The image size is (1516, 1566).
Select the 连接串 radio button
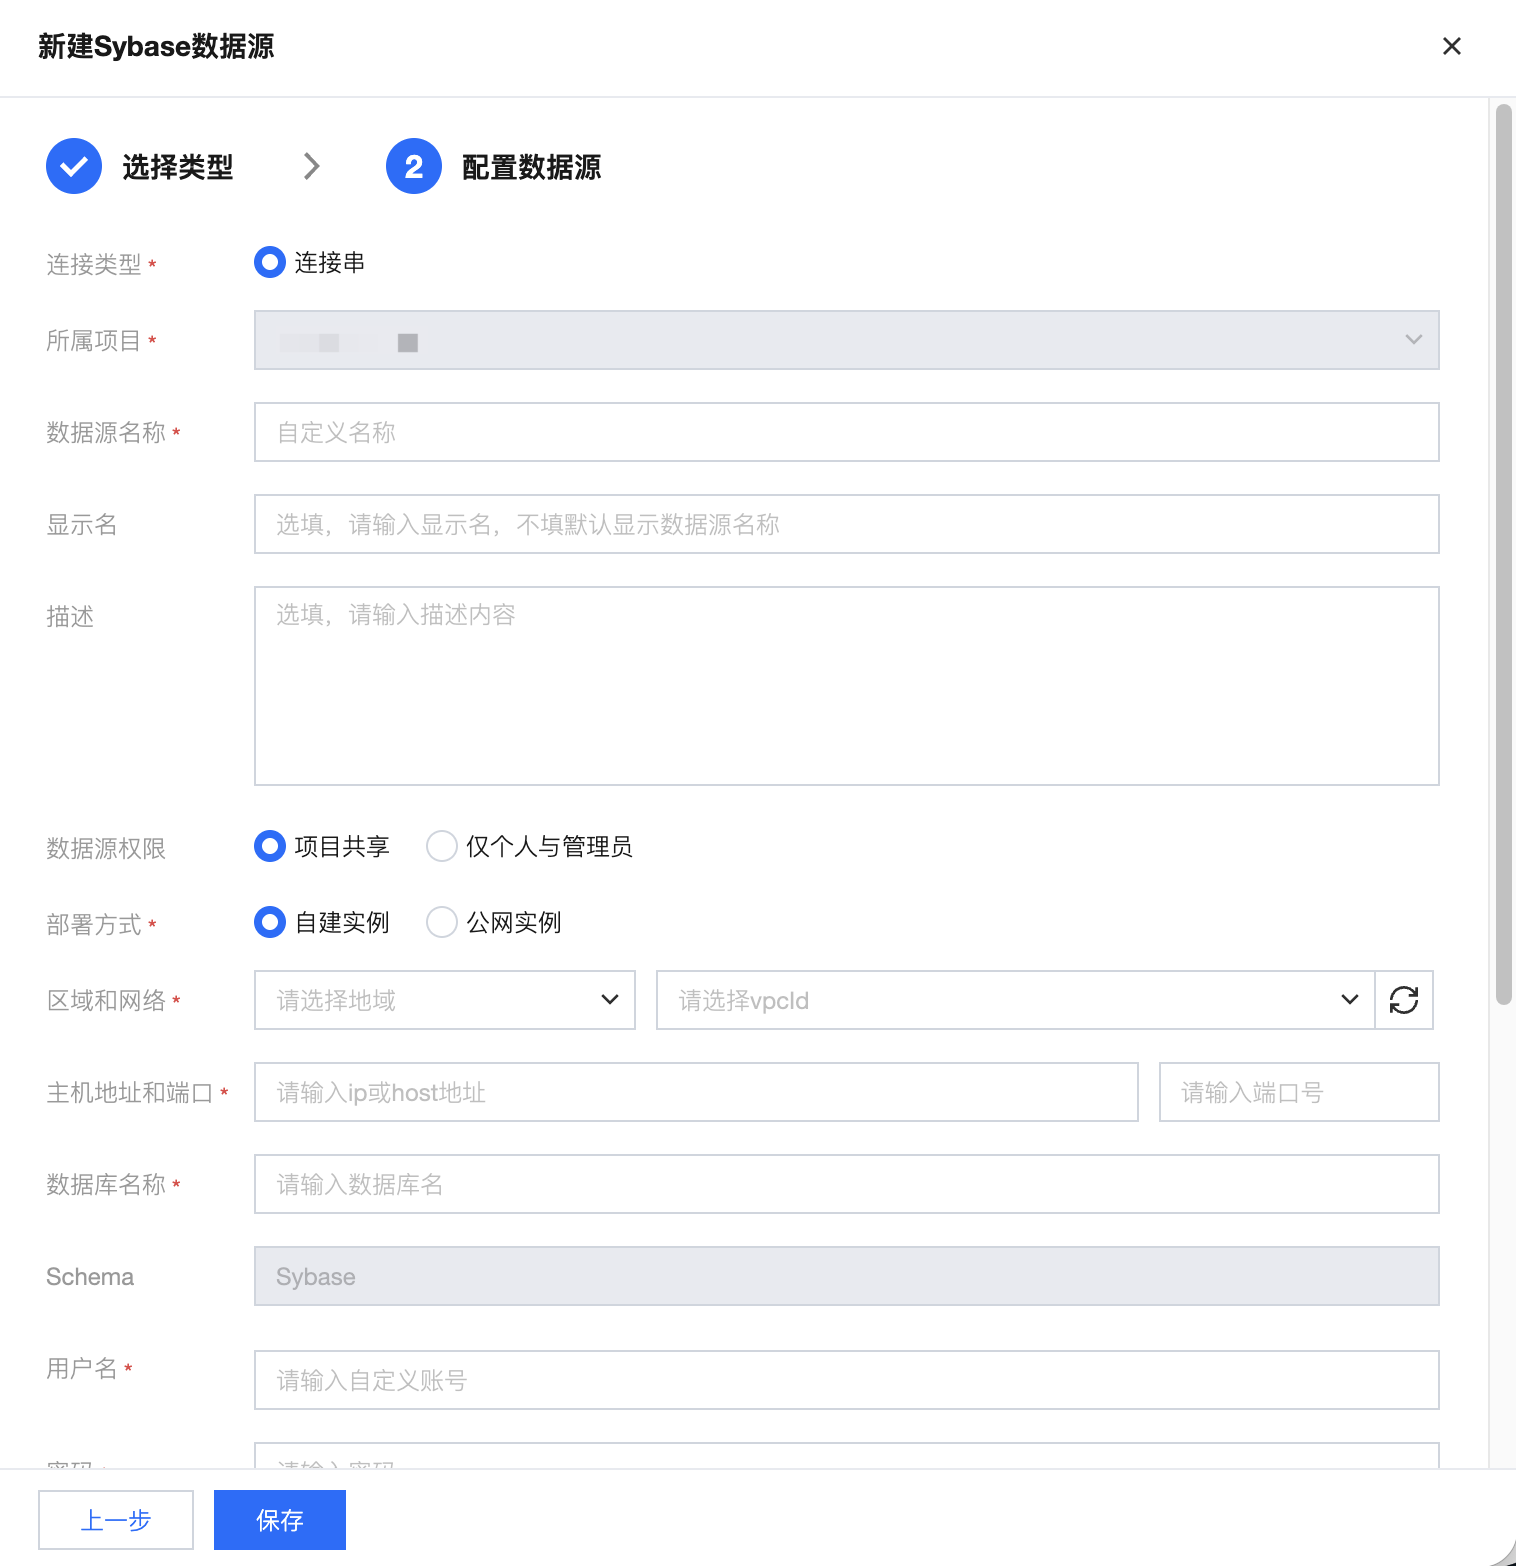[x=270, y=262]
